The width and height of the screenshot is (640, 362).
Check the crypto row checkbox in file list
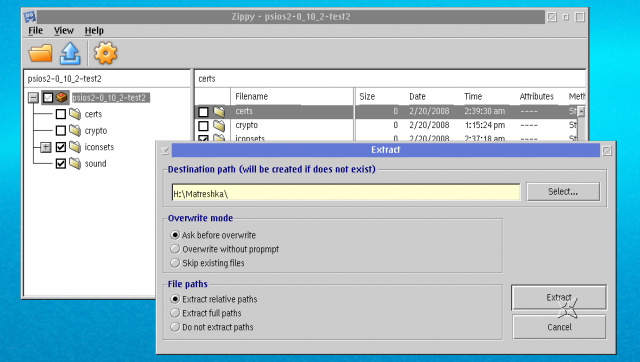(x=203, y=126)
